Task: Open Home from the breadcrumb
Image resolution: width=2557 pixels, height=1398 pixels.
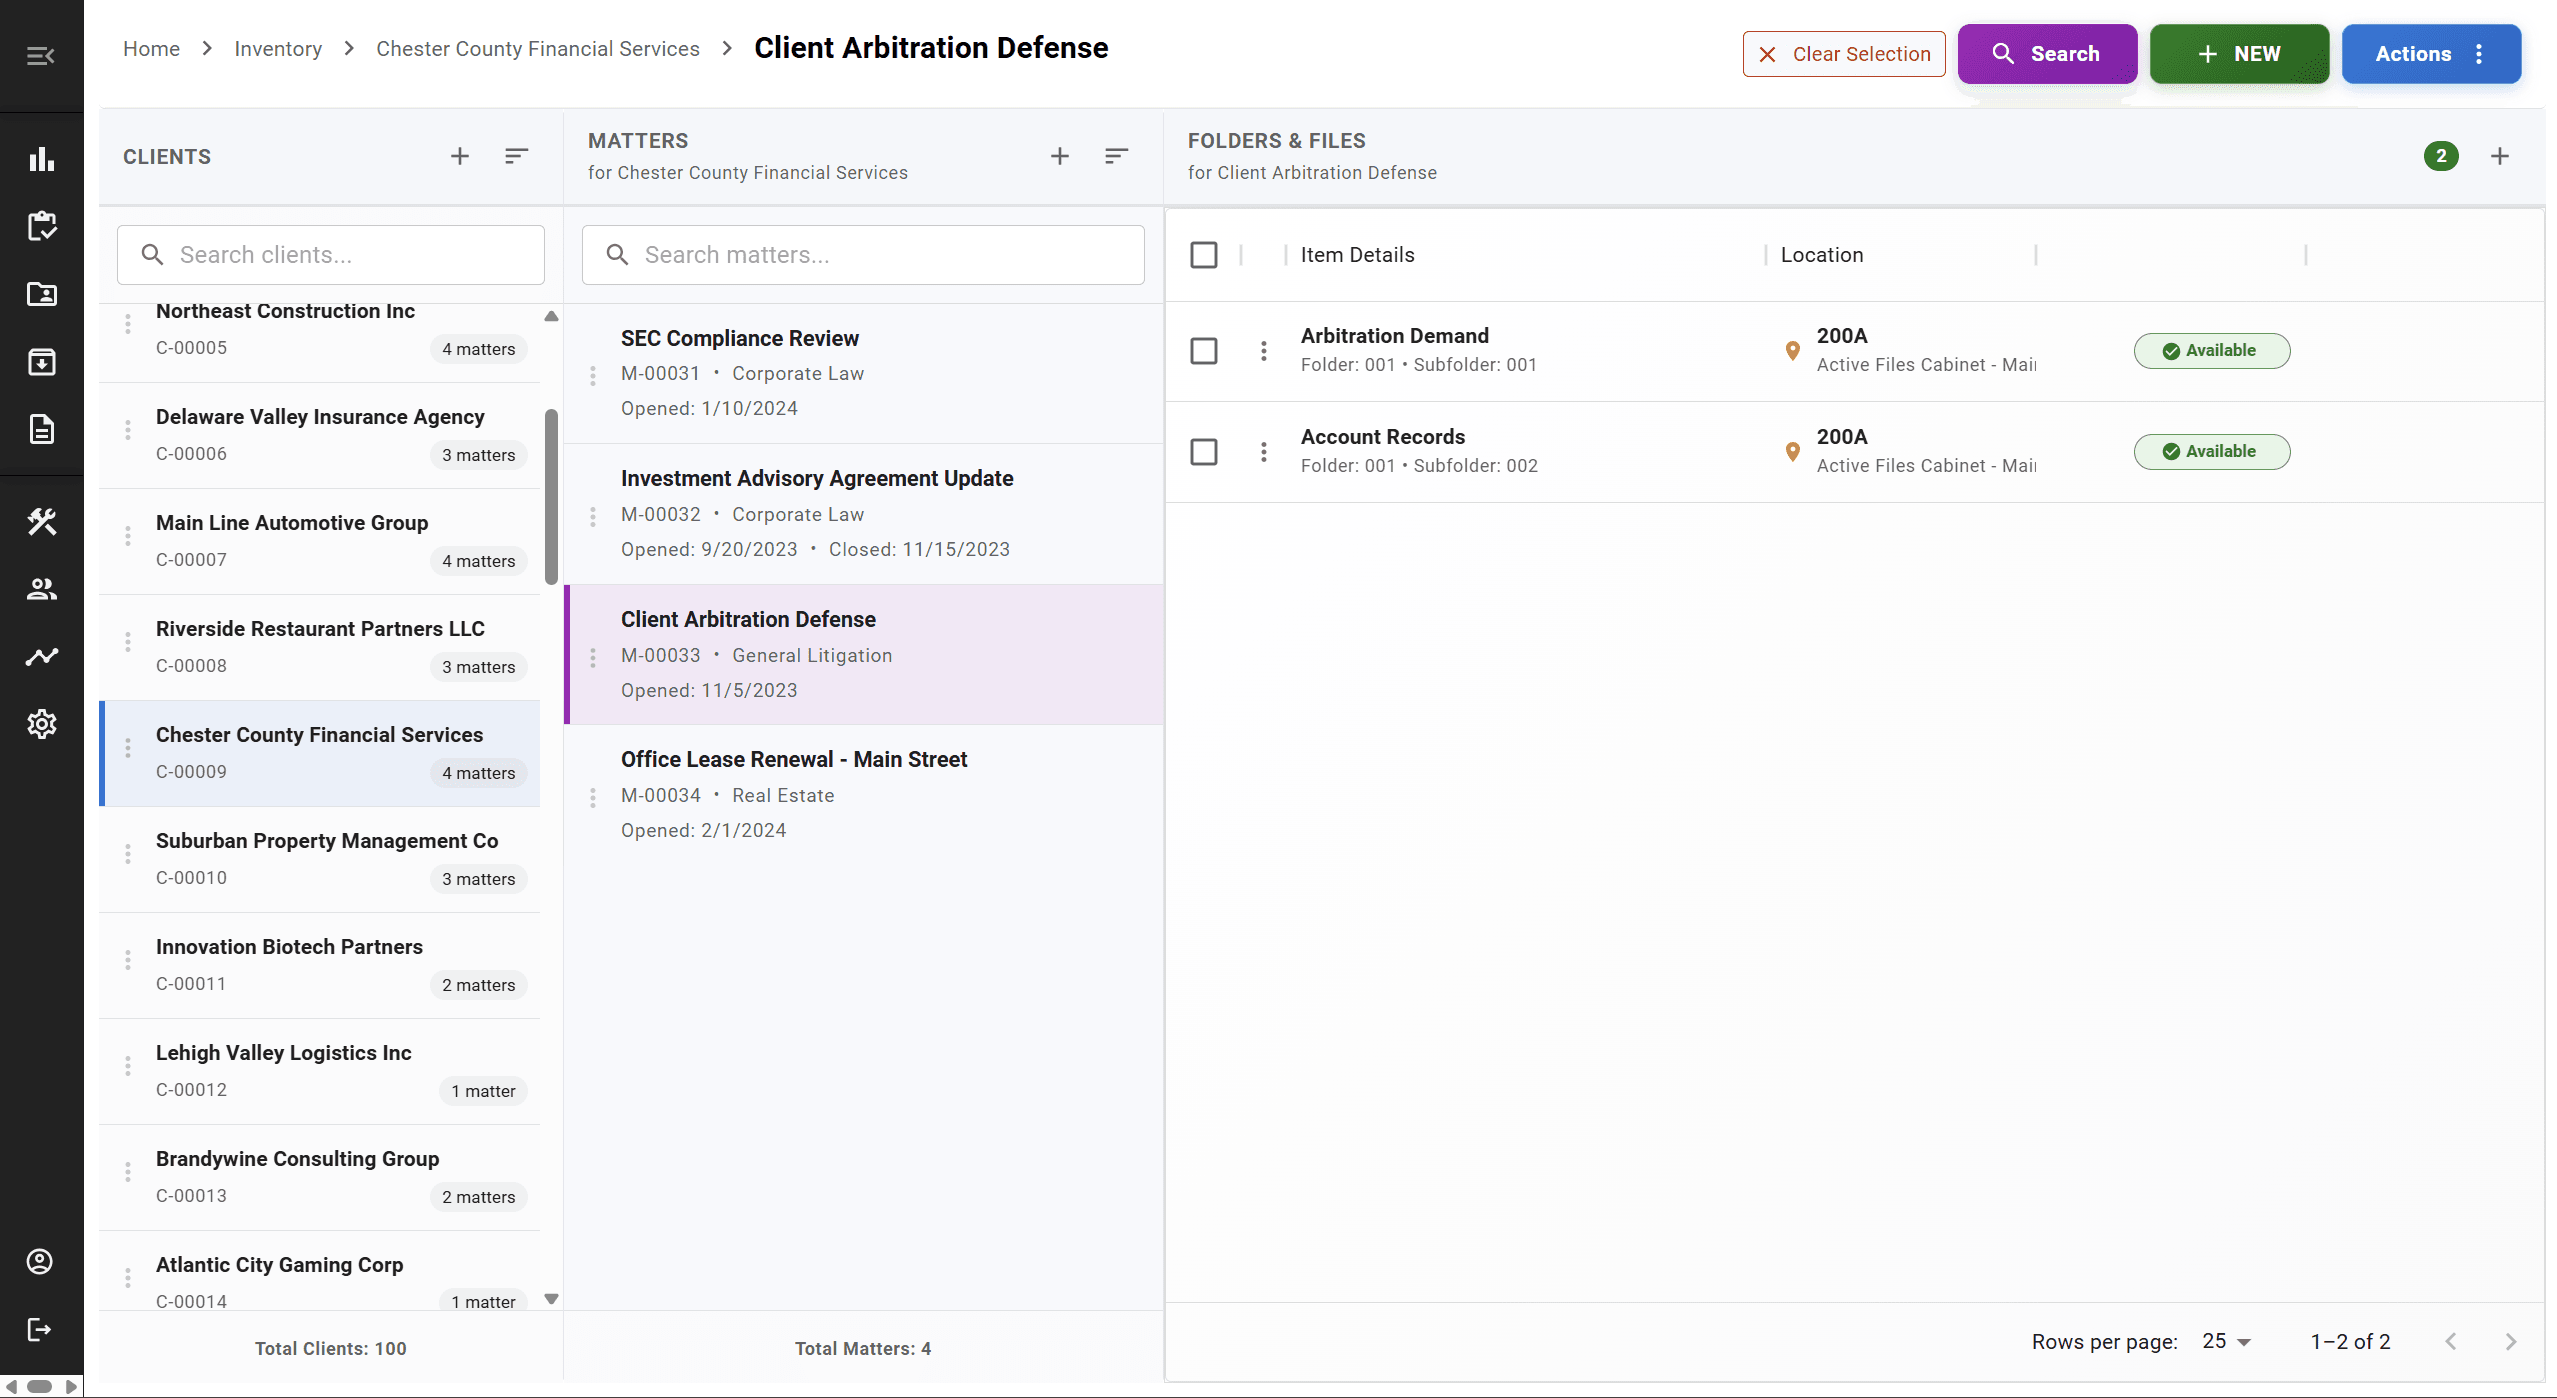Action: point(151,48)
